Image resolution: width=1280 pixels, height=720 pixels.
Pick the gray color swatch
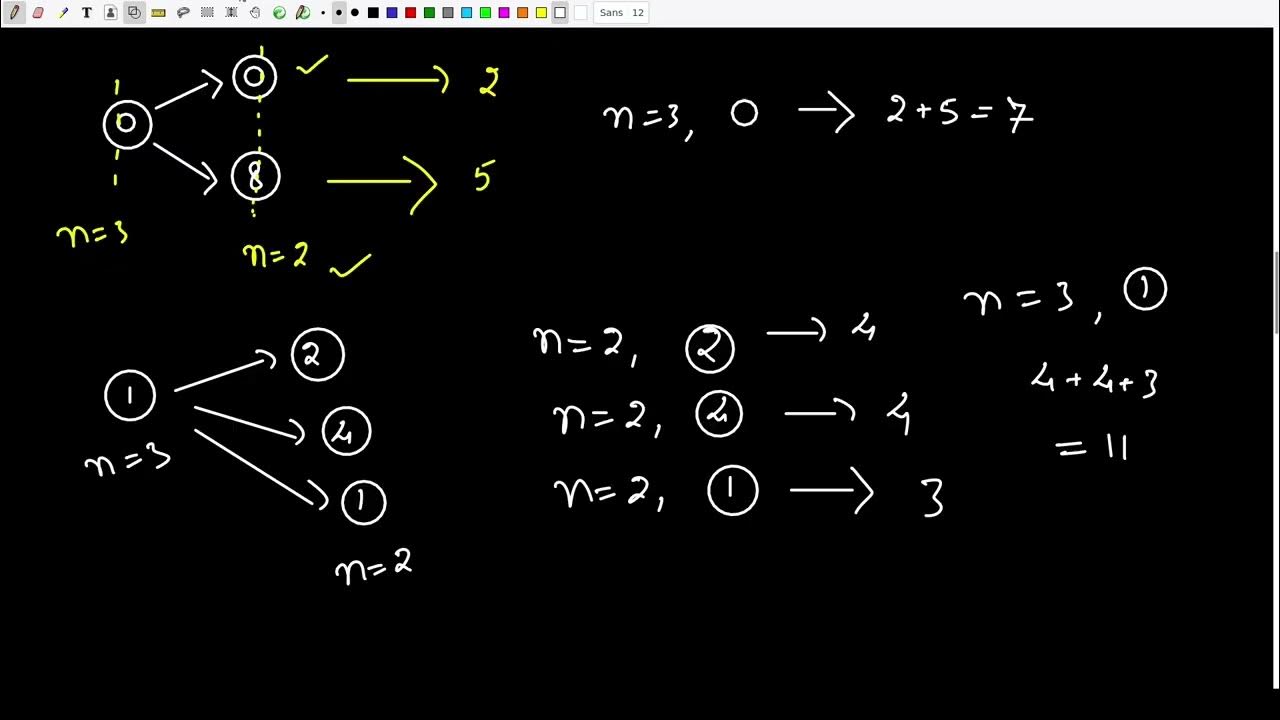448,12
